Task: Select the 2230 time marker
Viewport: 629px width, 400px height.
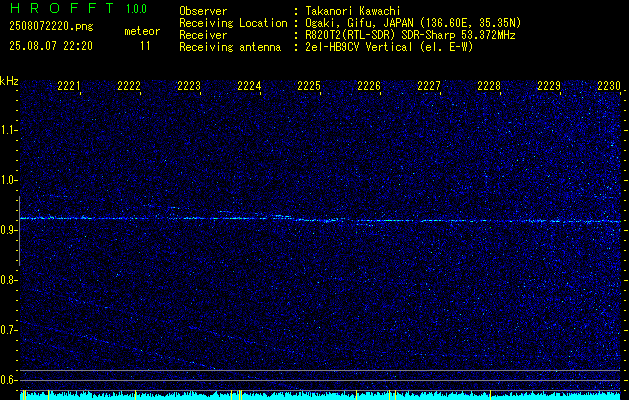Action: coord(609,86)
